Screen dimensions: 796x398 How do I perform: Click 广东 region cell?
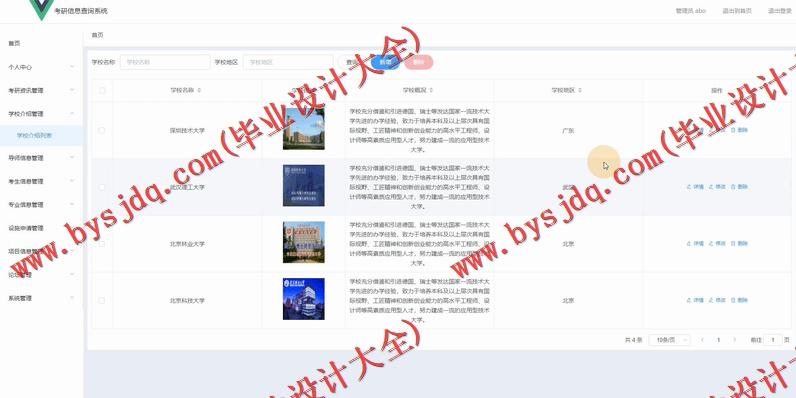click(568, 130)
